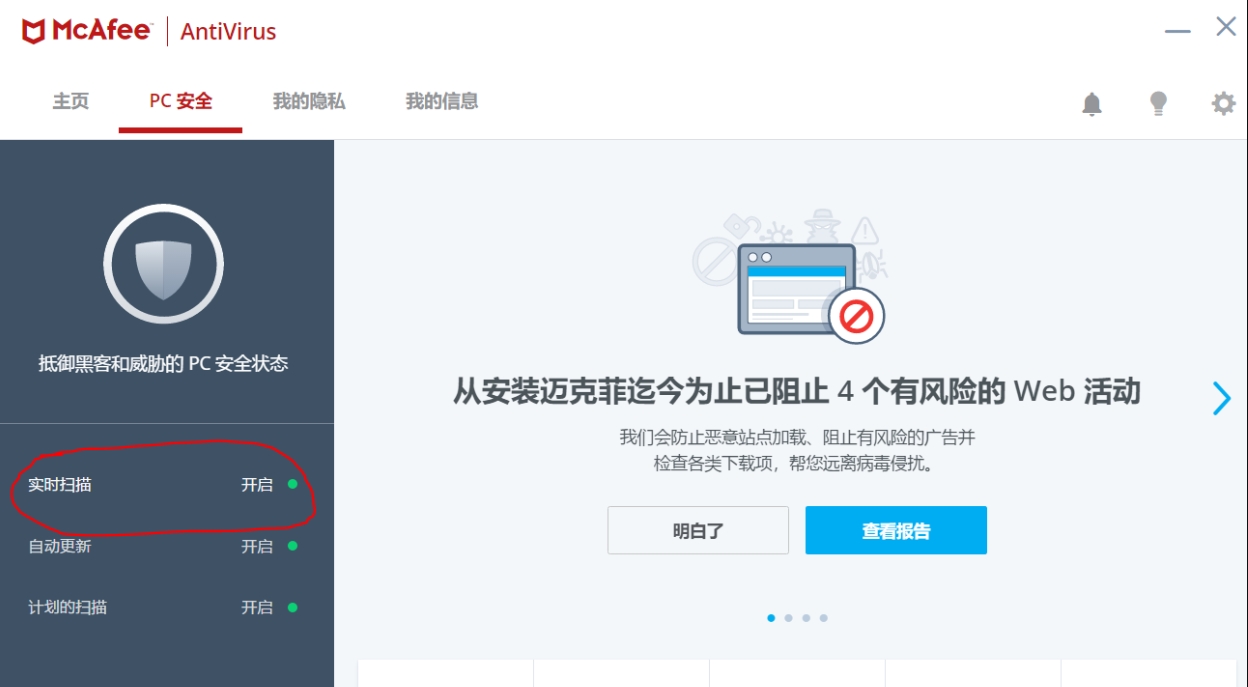Viewport: 1248px width, 687px height.
Task: Advance carousel with right chevron arrow
Action: pyautogui.click(x=1221, y=398)
